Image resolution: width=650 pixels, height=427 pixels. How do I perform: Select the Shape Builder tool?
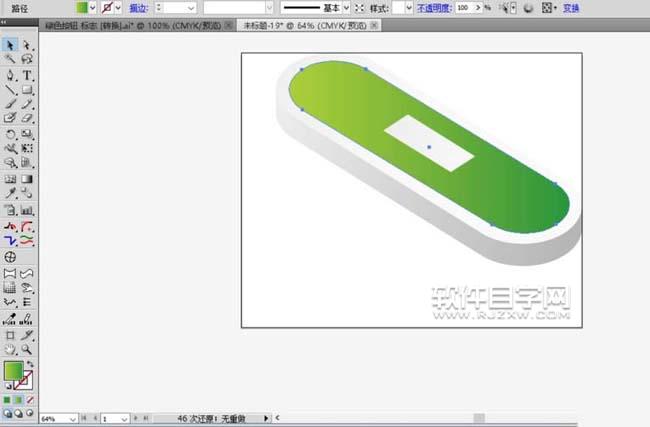10,162
